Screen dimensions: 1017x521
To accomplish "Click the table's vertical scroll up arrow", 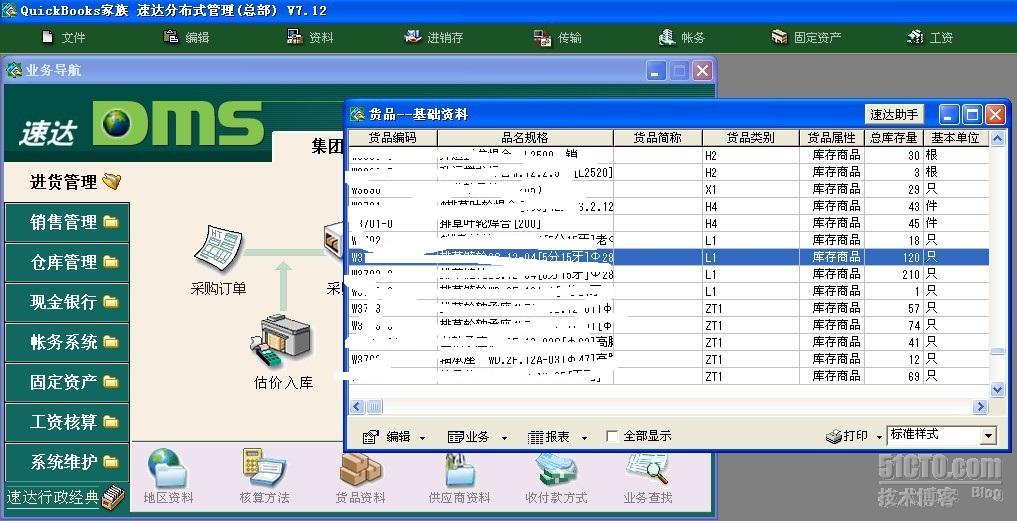I will point(998,138).
